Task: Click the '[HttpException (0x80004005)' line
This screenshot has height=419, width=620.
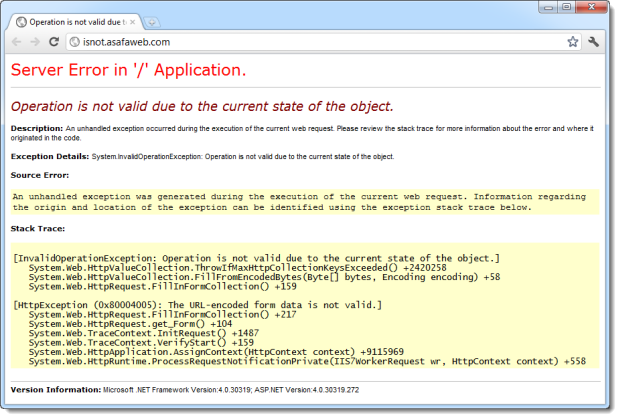Action: (x=198, y=305)
